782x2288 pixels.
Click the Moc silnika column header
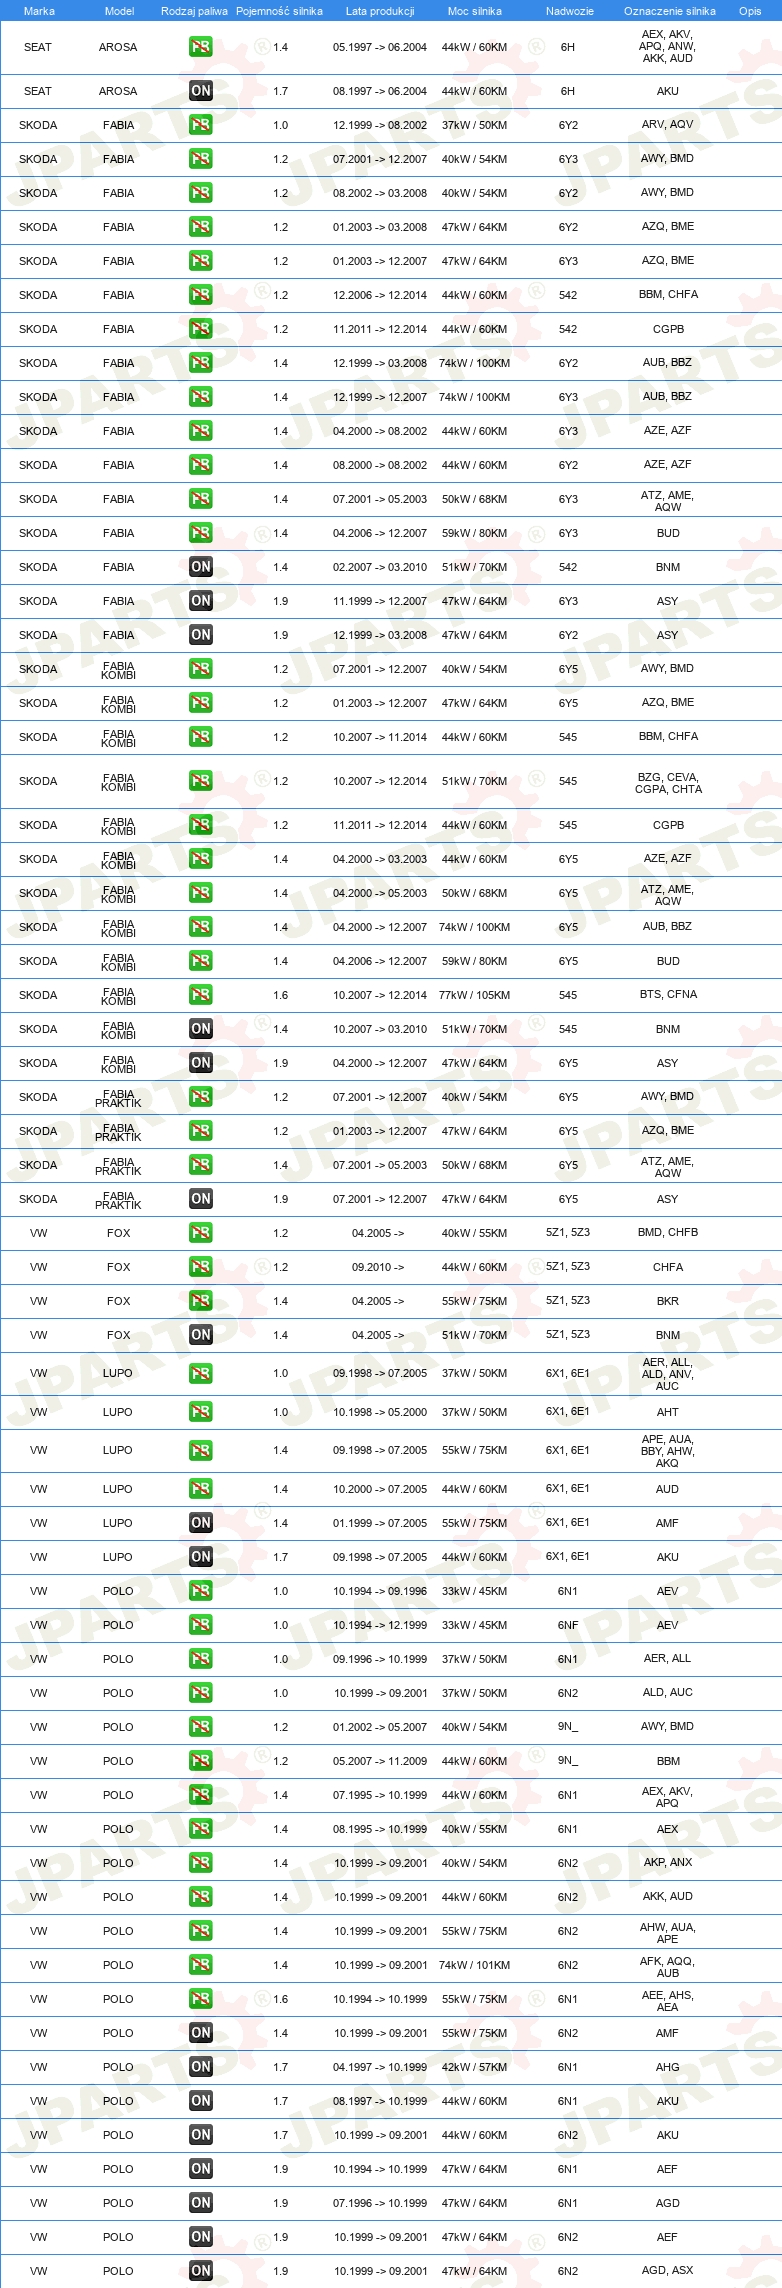[x=475, y=11]
